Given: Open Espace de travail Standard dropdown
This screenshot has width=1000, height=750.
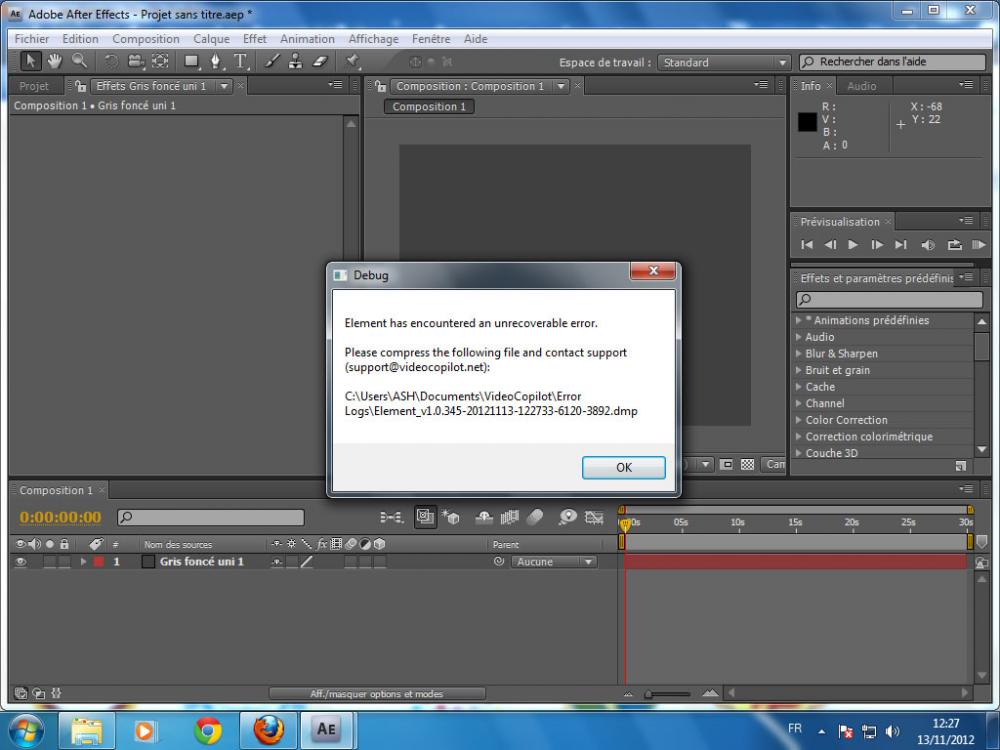Looking at the screenshot, I should (x=724, y=62).
